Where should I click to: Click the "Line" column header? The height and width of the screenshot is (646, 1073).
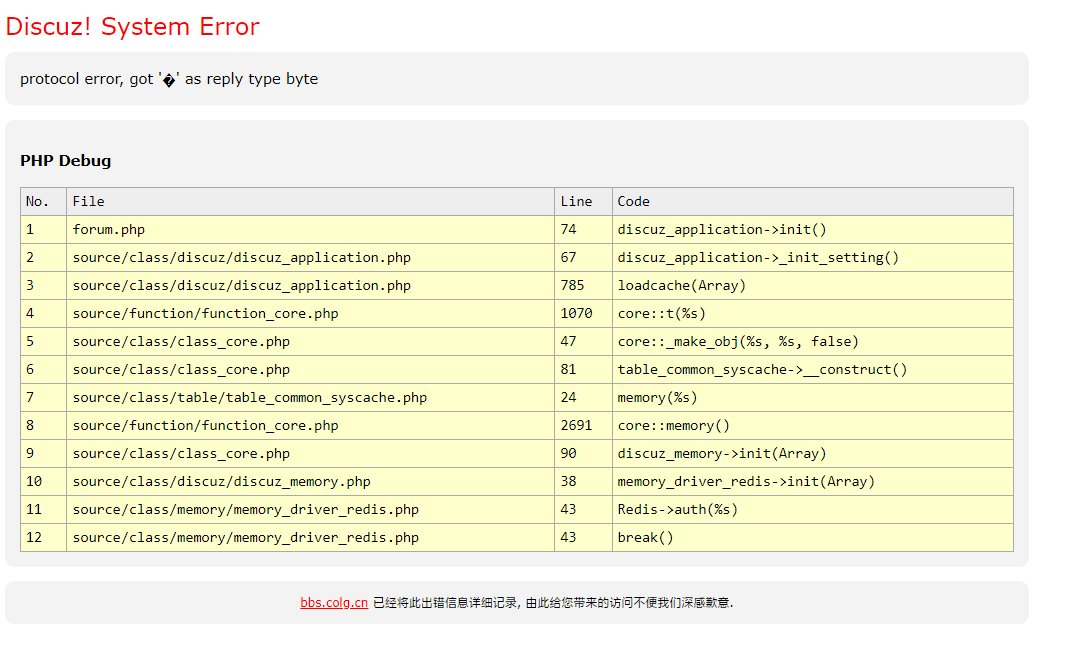(583, 202)
